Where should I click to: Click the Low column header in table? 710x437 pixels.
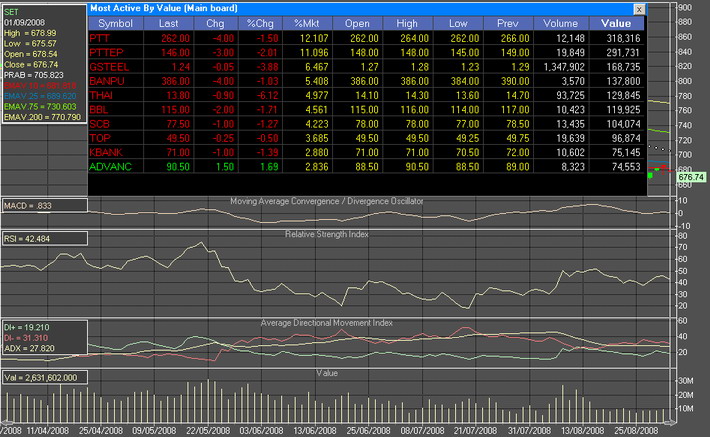click(x=458, y=24)
